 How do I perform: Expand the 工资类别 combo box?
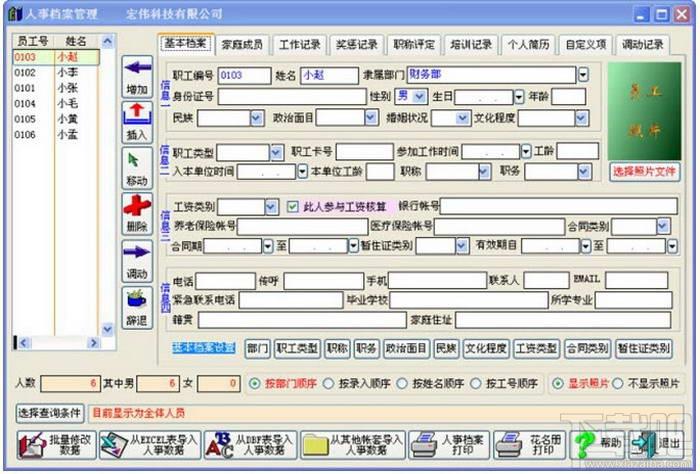click(x=270, y=207)
